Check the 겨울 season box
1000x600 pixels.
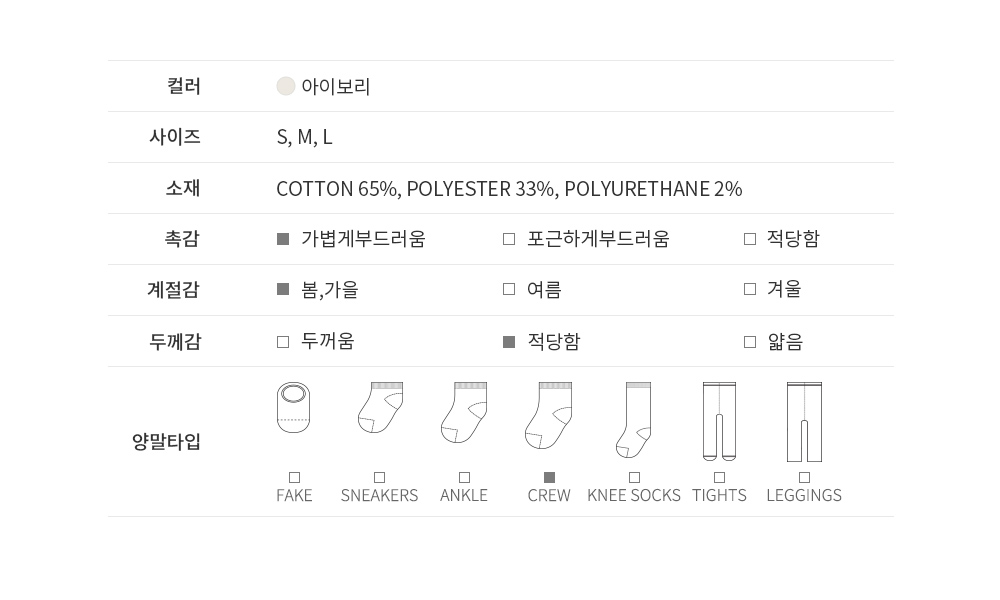pos(750,290)
